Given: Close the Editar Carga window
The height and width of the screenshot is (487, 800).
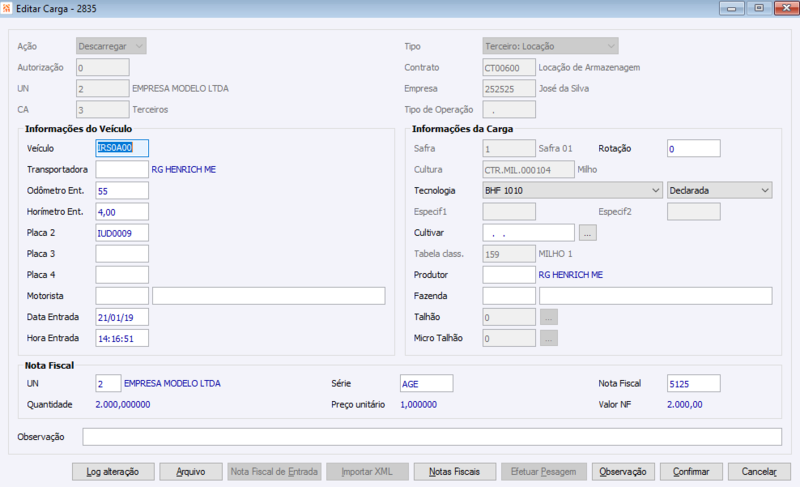Looking at the screenshot, I should (786, 8).
